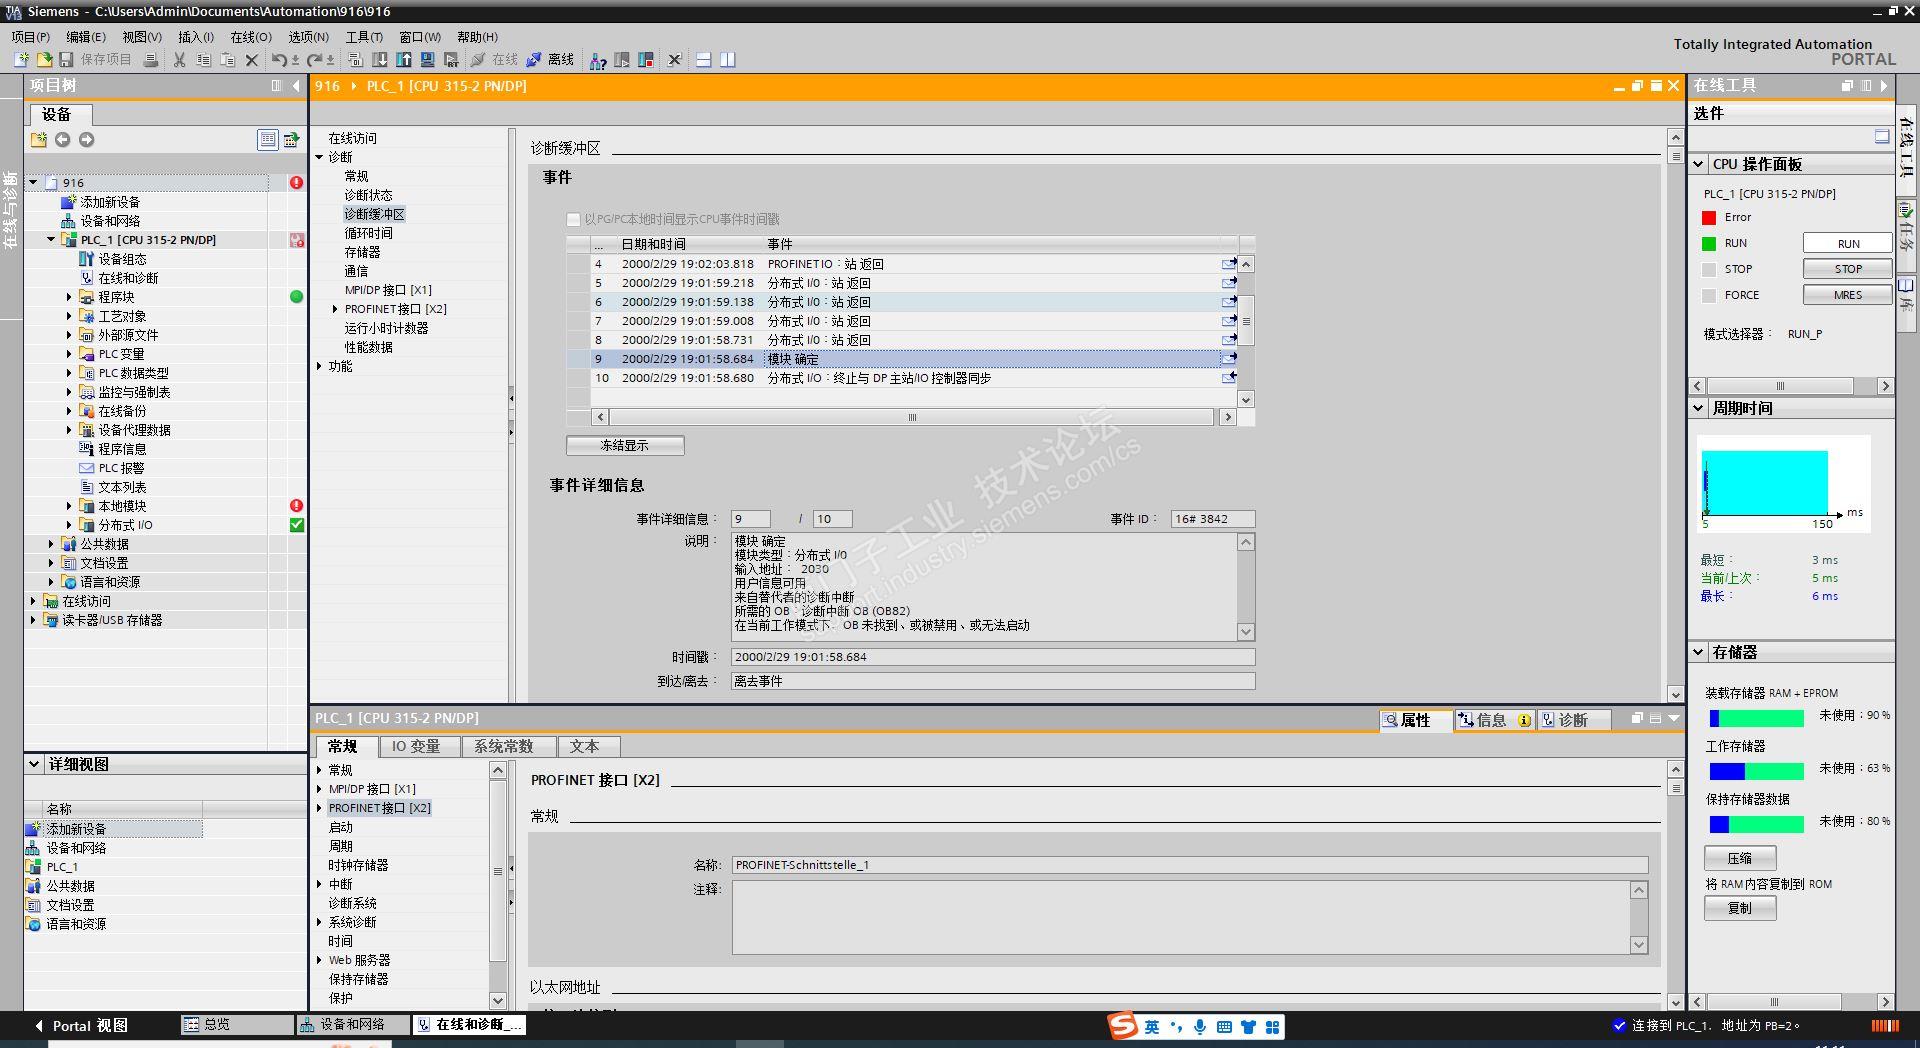The image size is (1920, 1048).
Task: Click the print icon in the toolbar
Action: point(151,60)
